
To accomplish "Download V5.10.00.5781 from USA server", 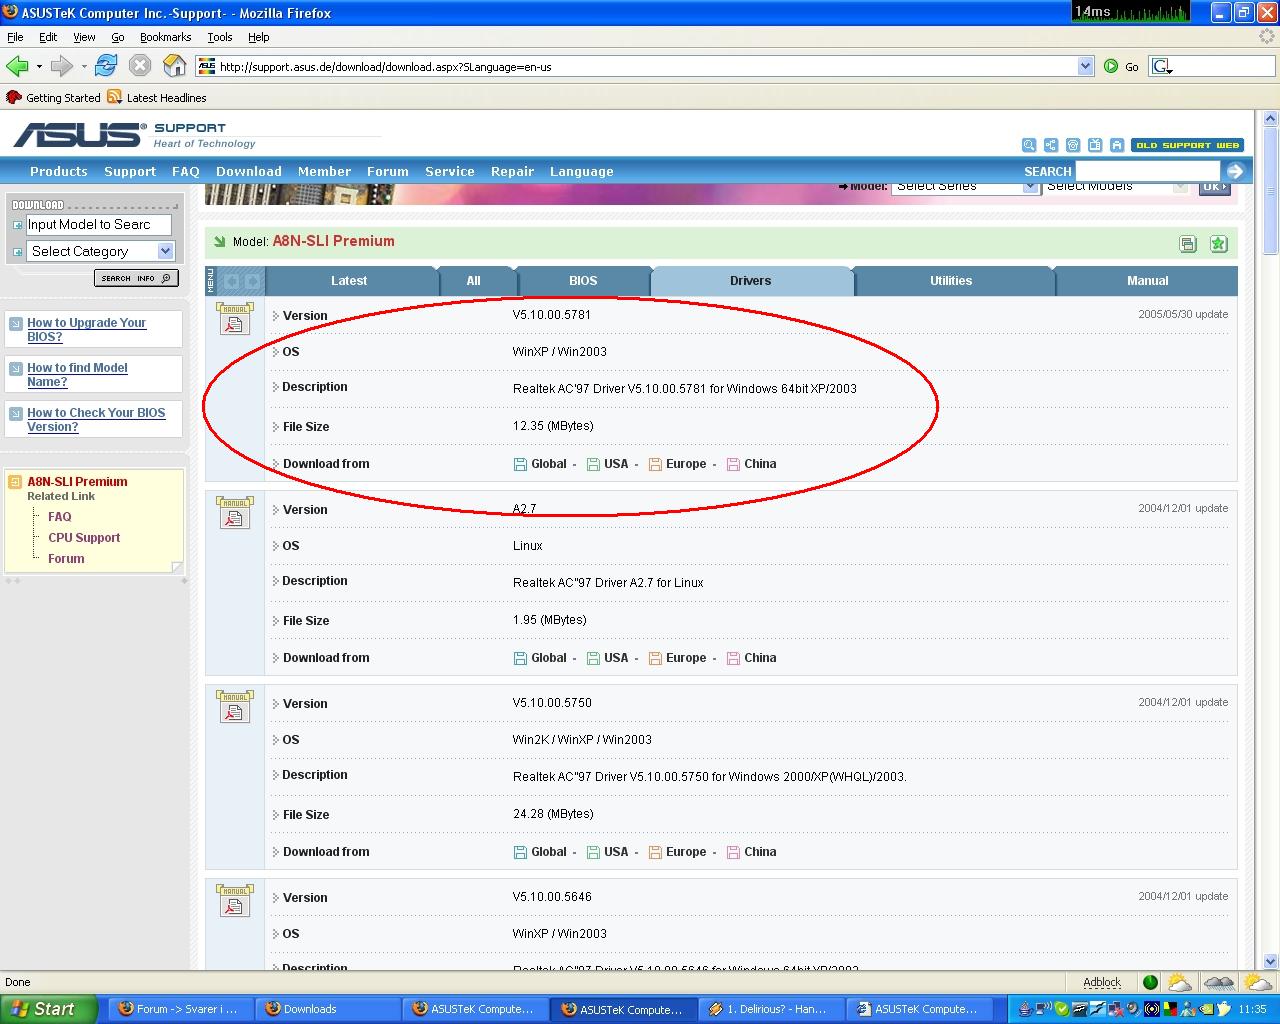I will pos(607,464).
